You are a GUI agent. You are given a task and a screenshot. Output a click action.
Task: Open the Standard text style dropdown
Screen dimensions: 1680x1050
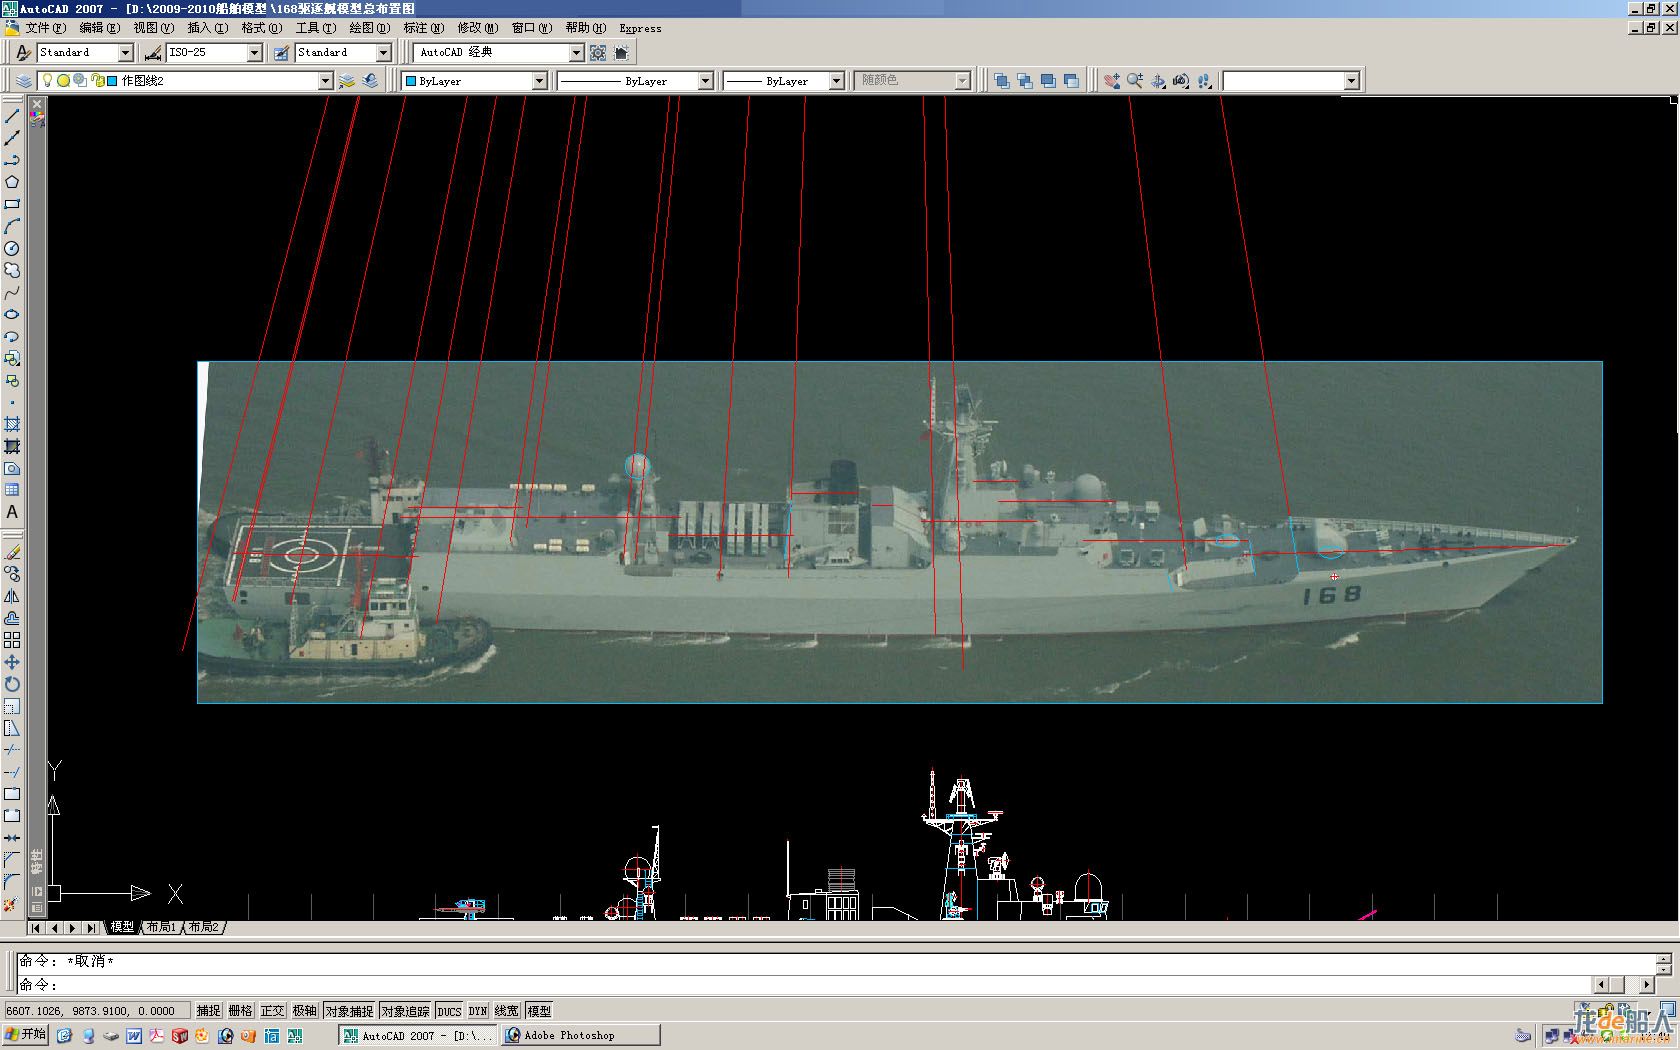pos(126,52)
